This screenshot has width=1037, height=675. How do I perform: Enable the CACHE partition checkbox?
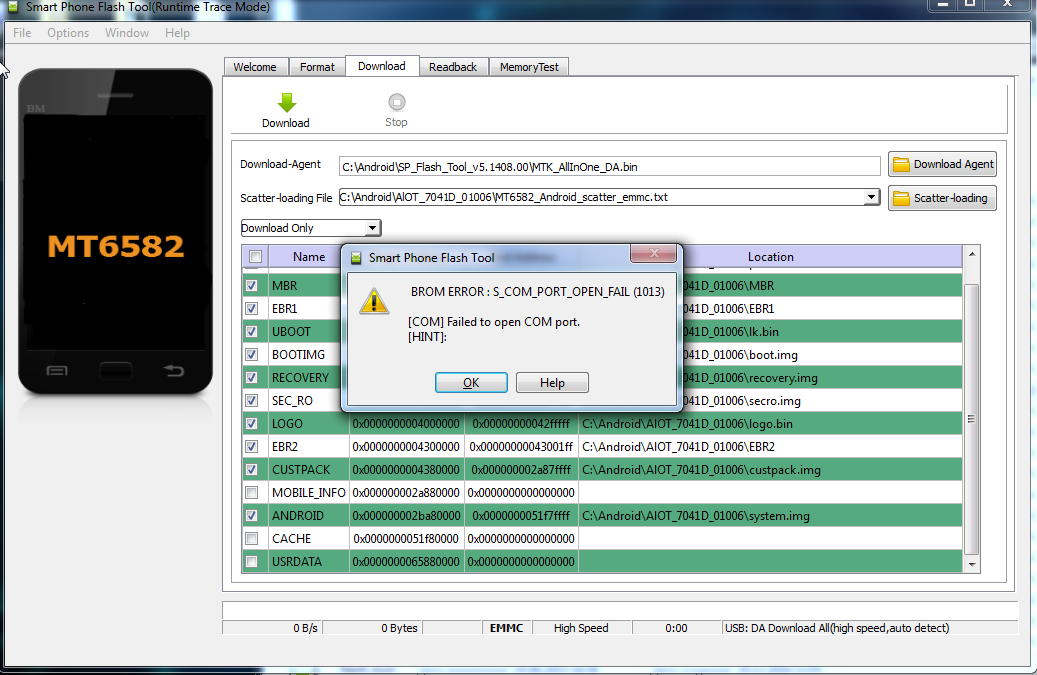point(252,539)
